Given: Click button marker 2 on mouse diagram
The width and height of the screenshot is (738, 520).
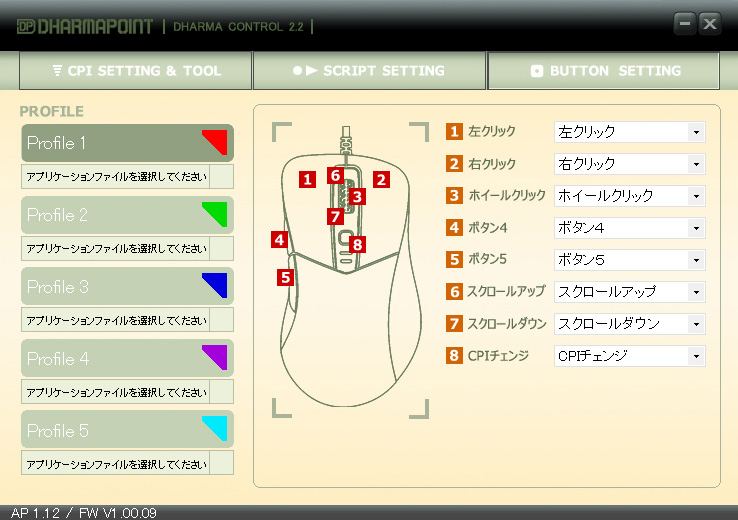Looking at the screenshot, I should click(380, 180).
